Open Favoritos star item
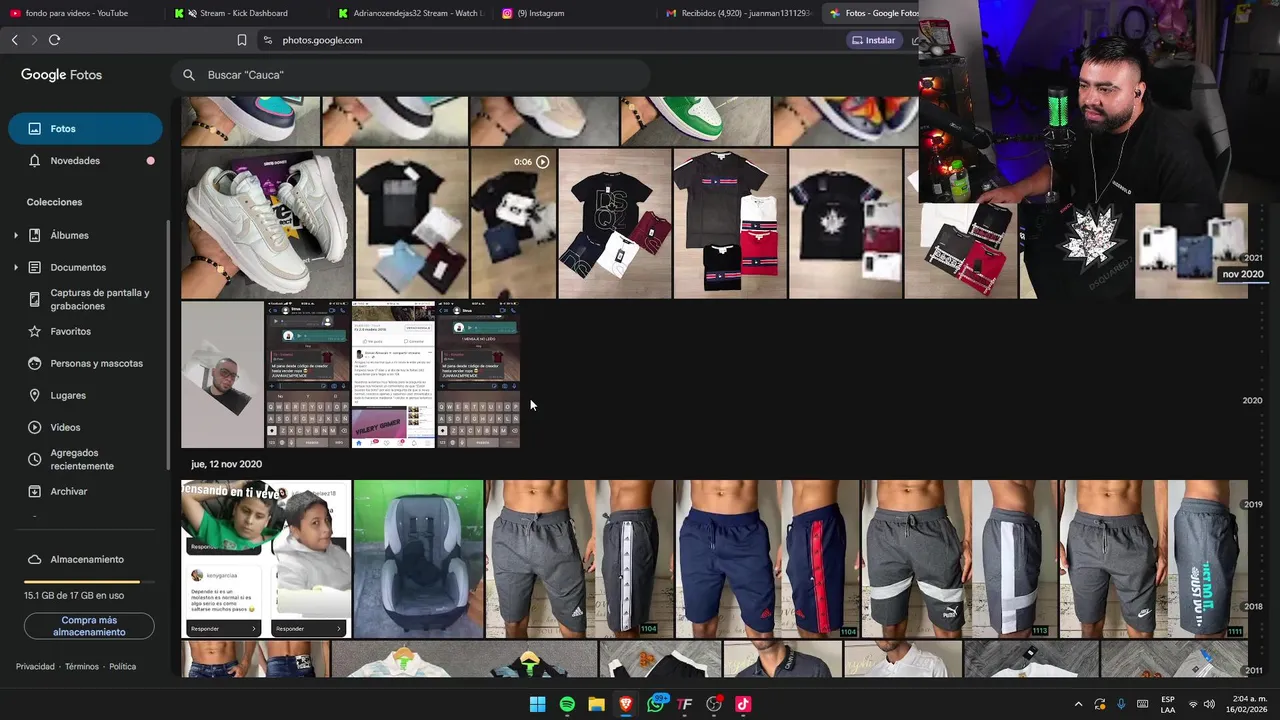Viewport: 1280px width, 720px height. click(70, 332)
